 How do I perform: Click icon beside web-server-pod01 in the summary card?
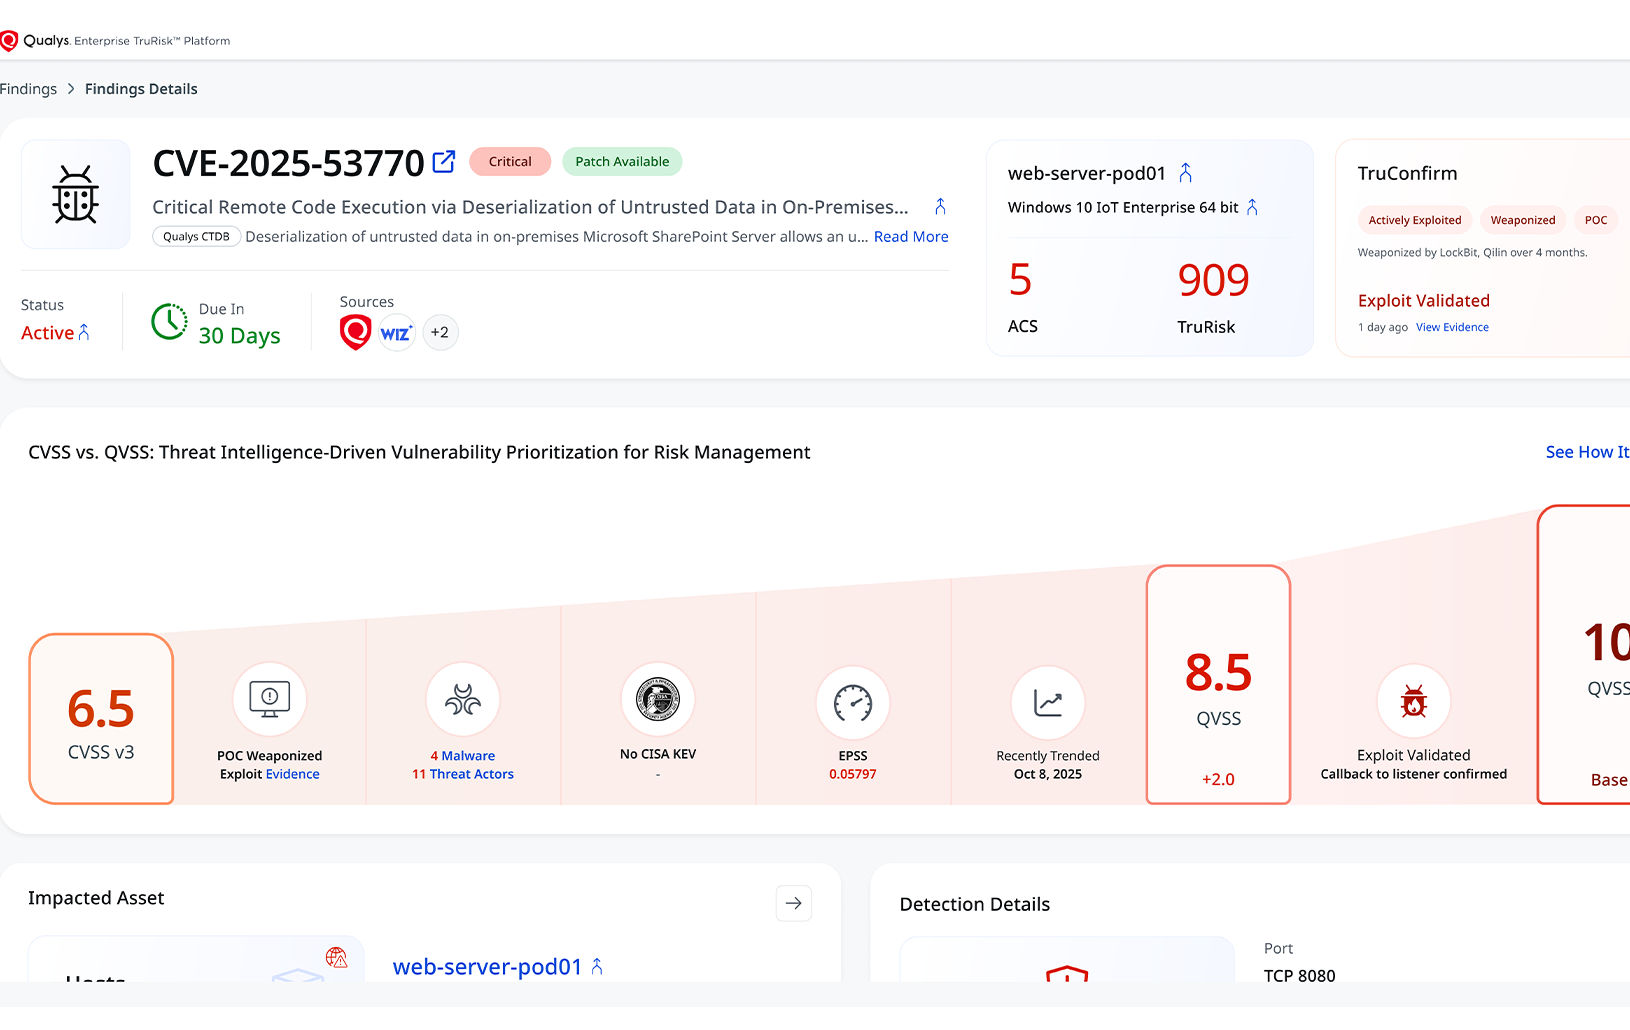tap(1185, 173)
